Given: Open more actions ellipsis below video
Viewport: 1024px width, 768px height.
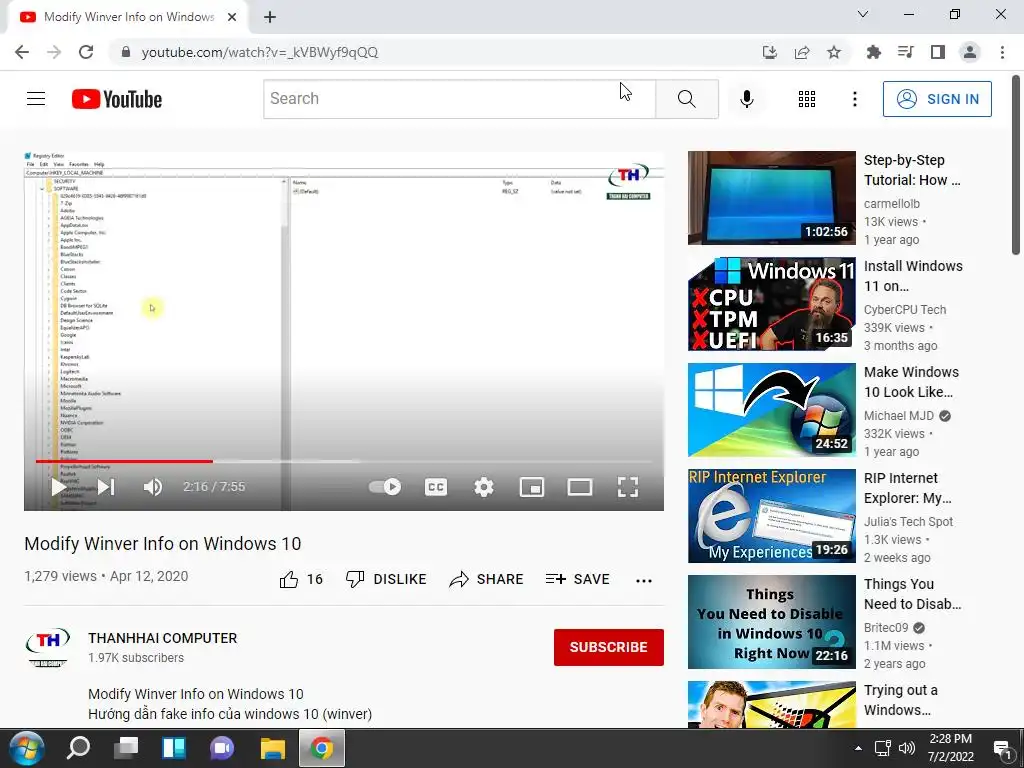Looking at the screenshot, I should (x=643, y=581).
